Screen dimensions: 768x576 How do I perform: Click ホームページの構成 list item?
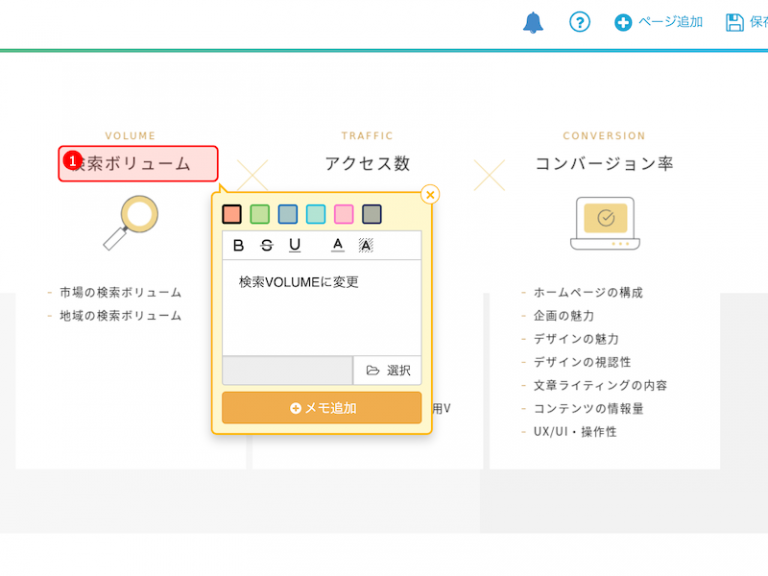[x=588, y=292]
